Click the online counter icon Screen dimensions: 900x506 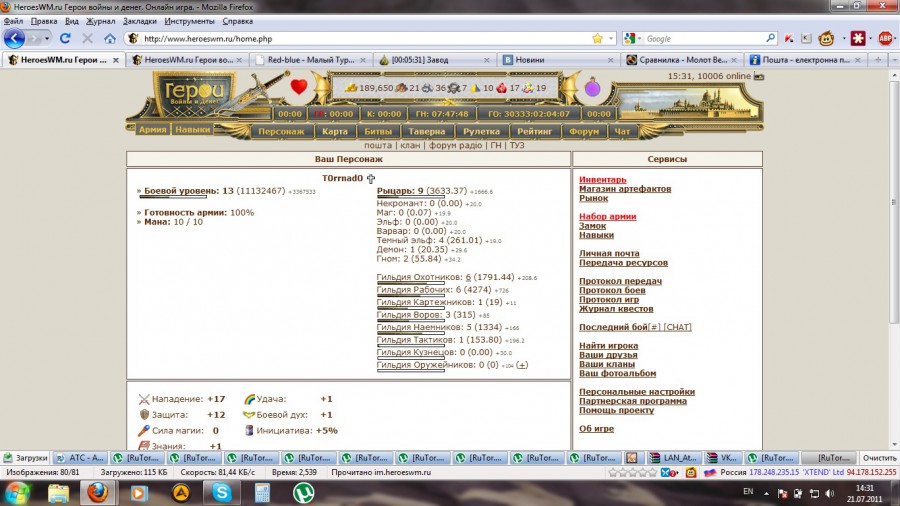coord(759,76)
